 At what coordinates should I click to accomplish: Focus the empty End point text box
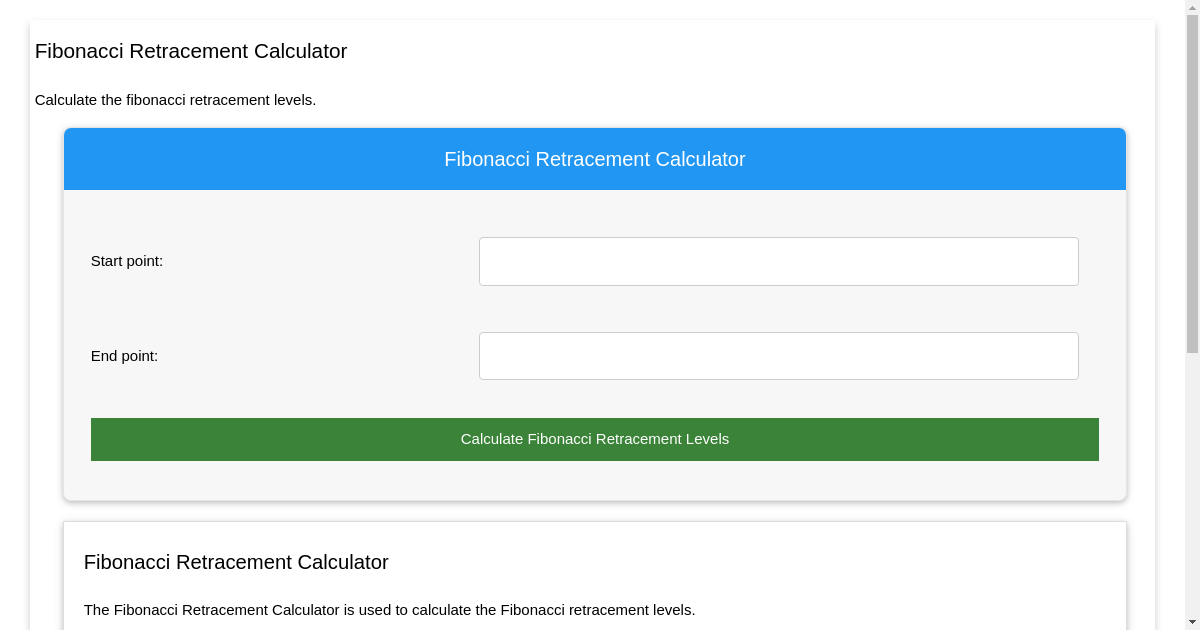778,355
